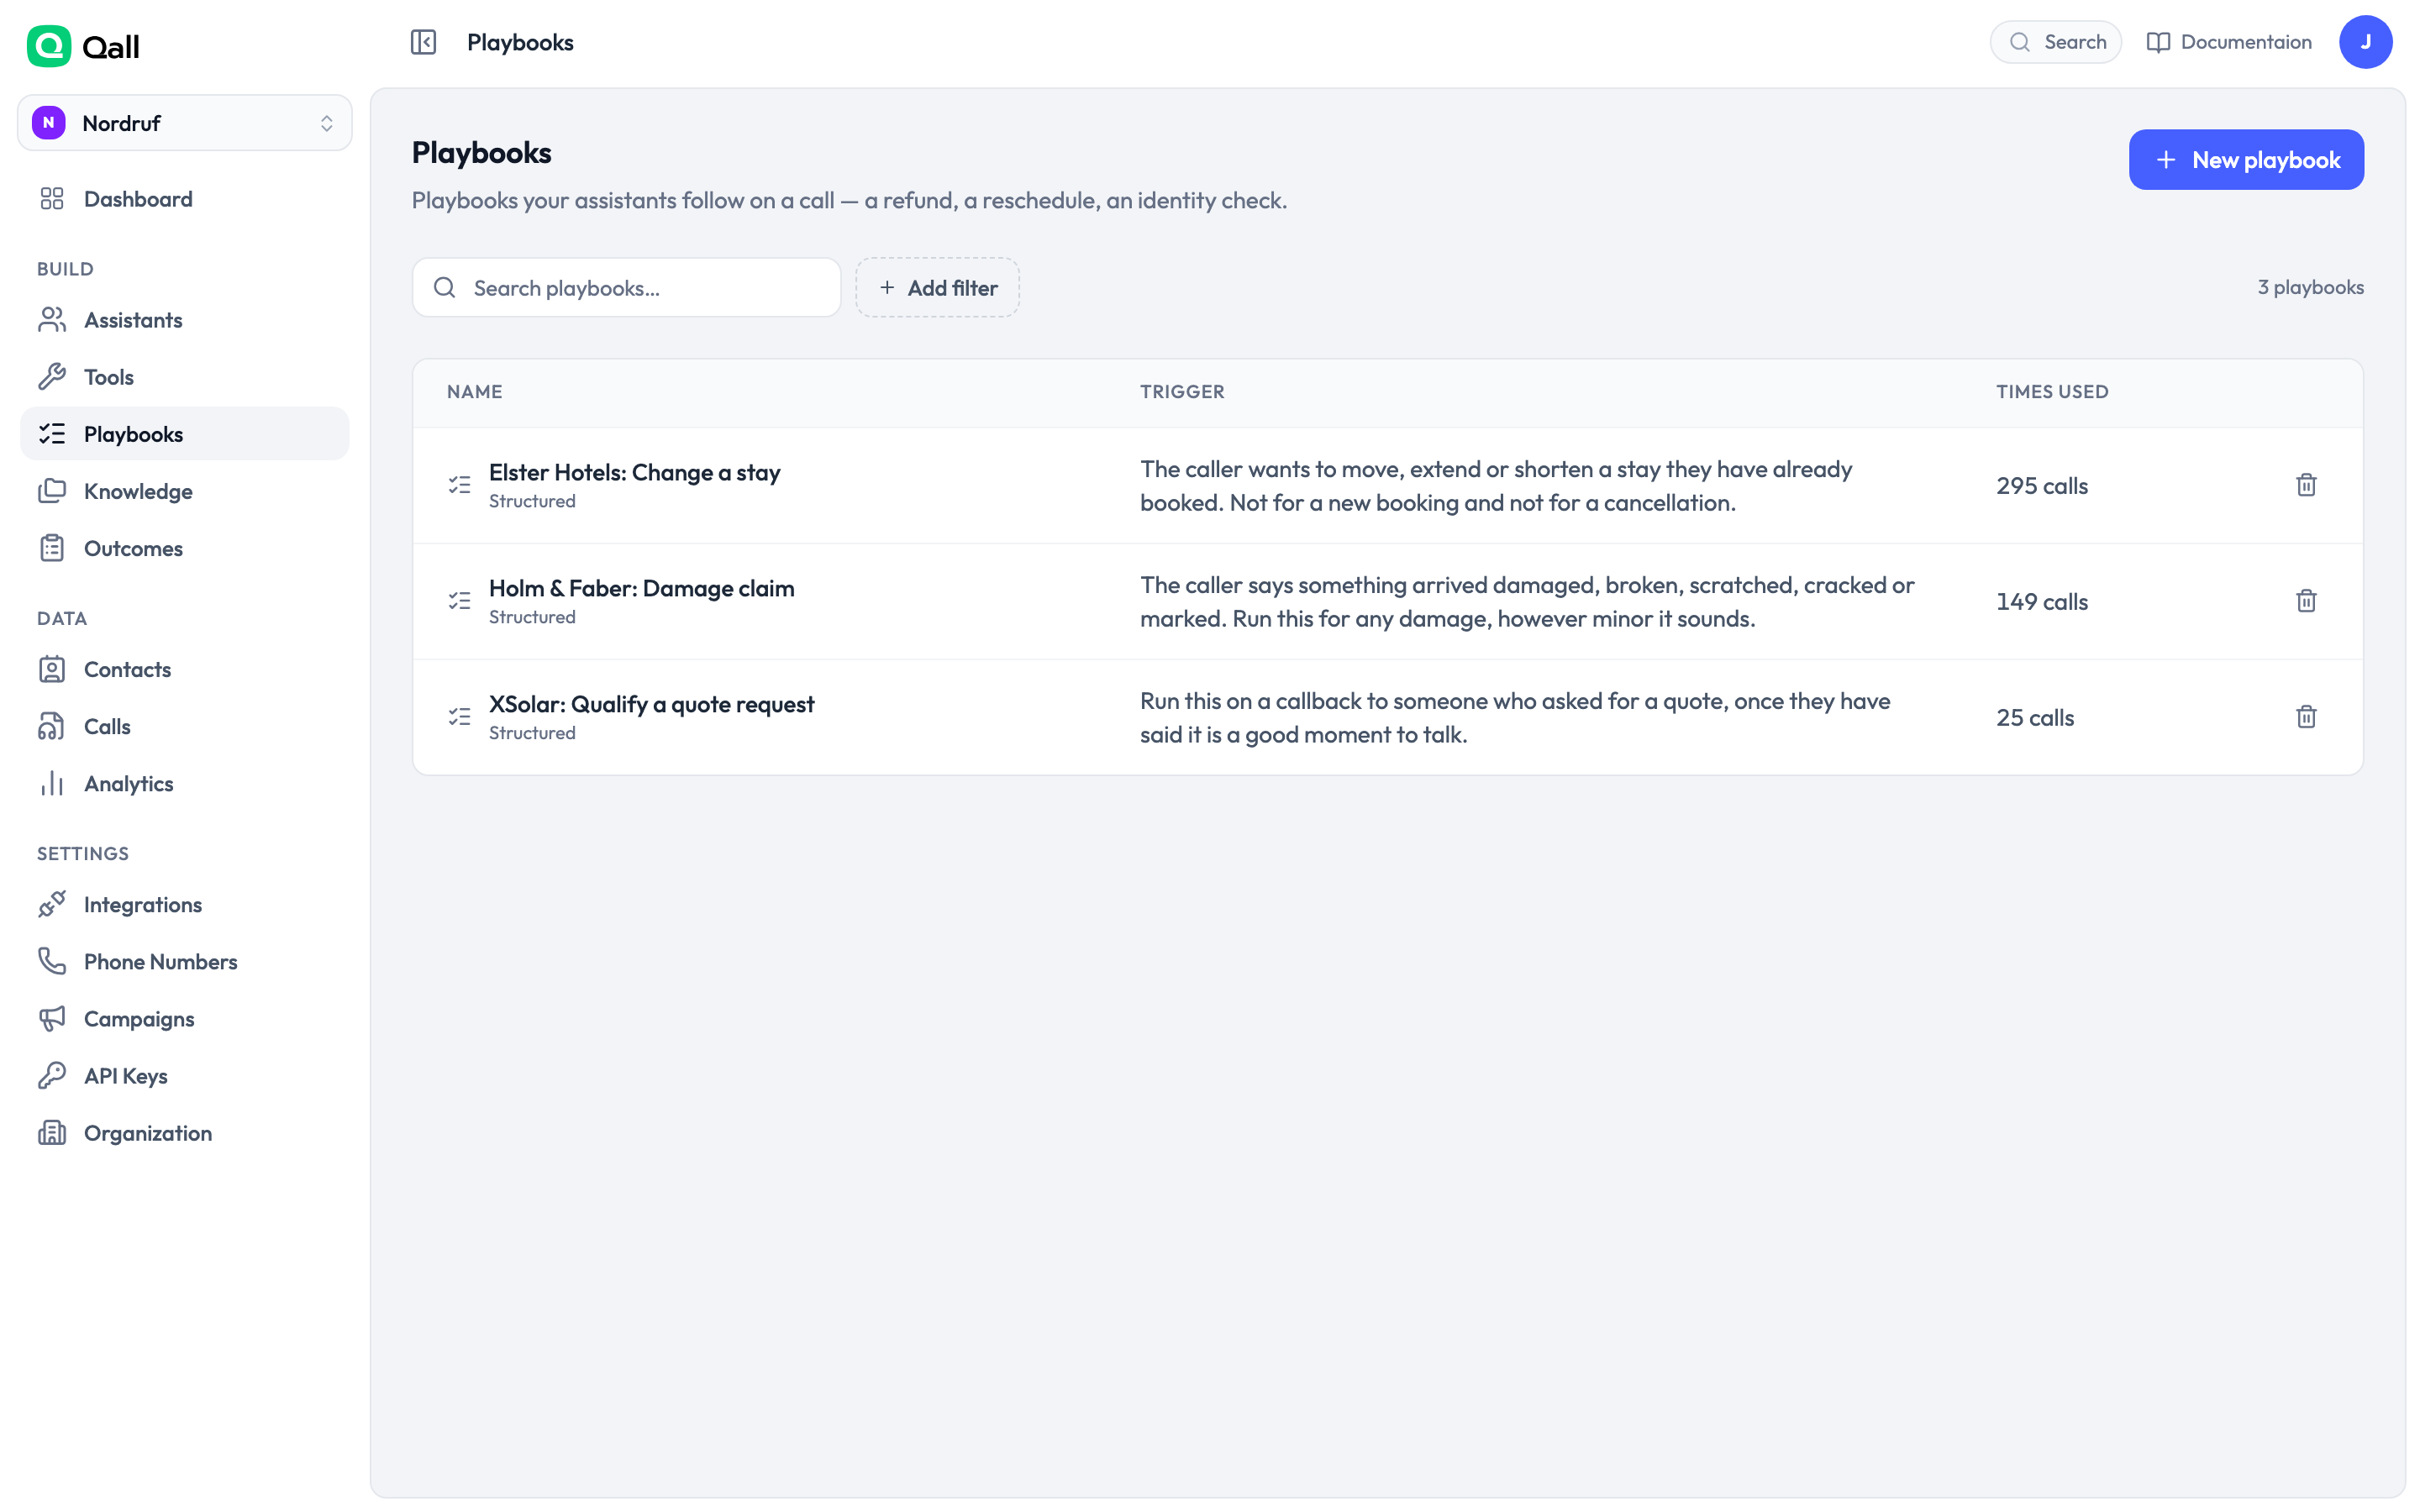Click the 3 playbooks count label
This screenshot has height=1512, width=2420.
[2309, 287]
